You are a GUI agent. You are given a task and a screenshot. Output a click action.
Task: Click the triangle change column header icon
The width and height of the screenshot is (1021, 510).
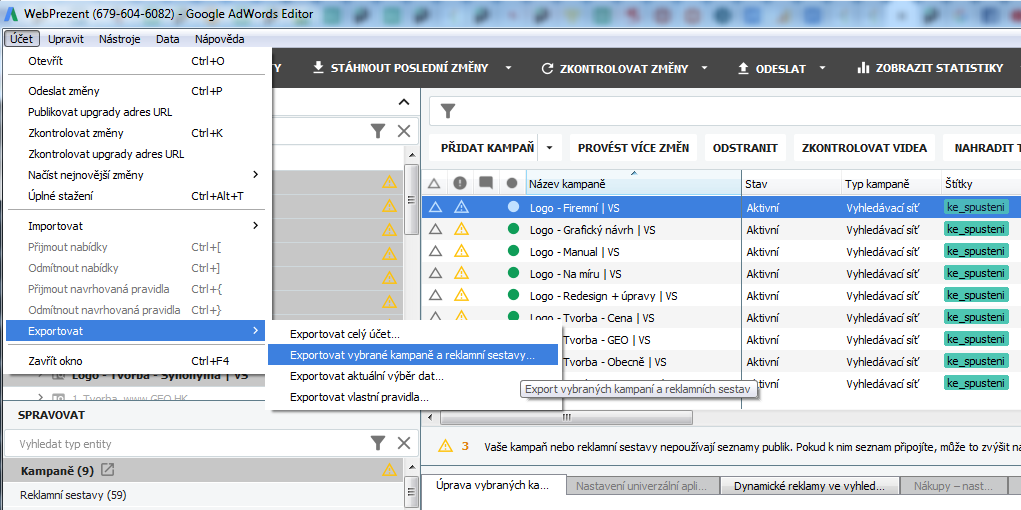pos(435,185)
